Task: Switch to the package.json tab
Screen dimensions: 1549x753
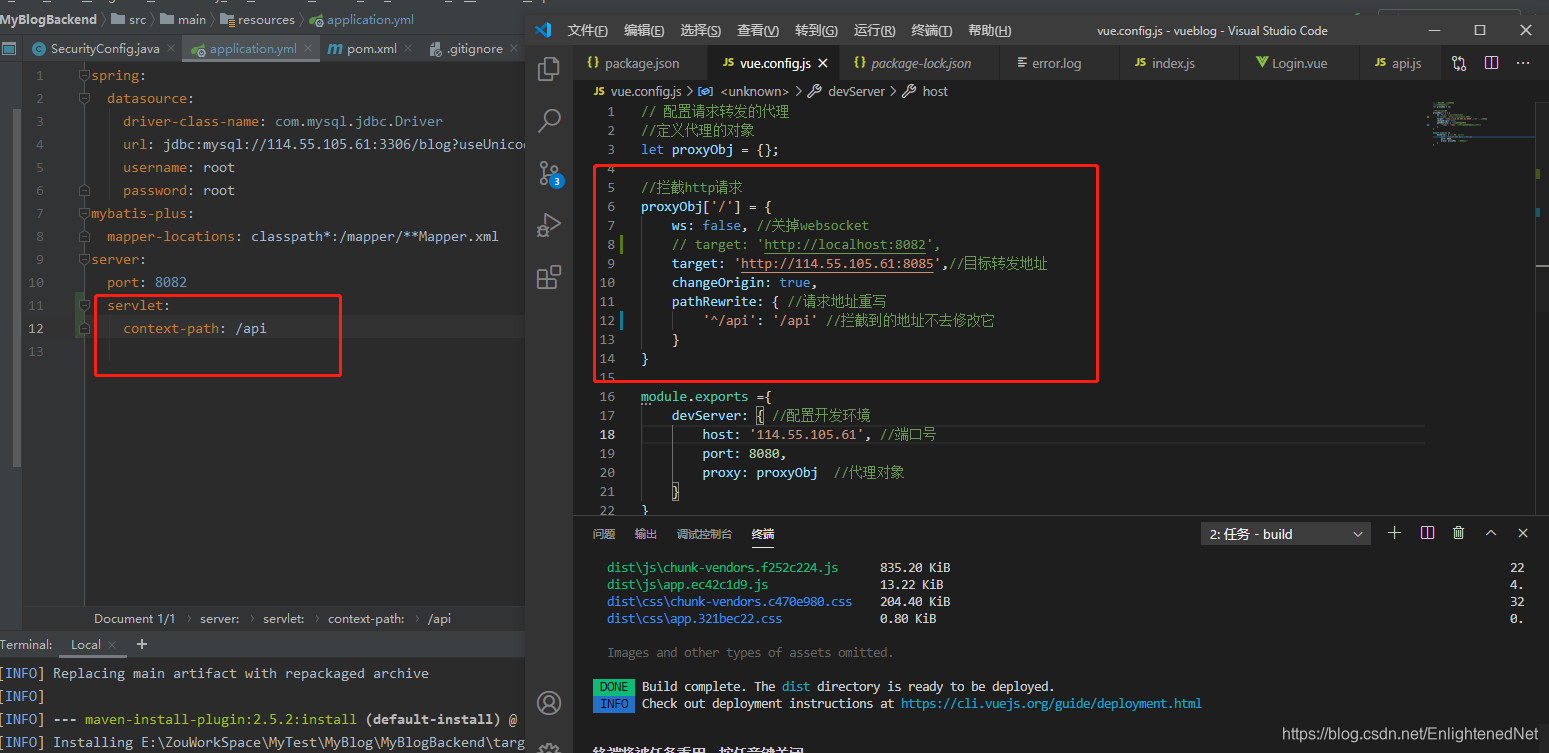Action: click(641, 63)
